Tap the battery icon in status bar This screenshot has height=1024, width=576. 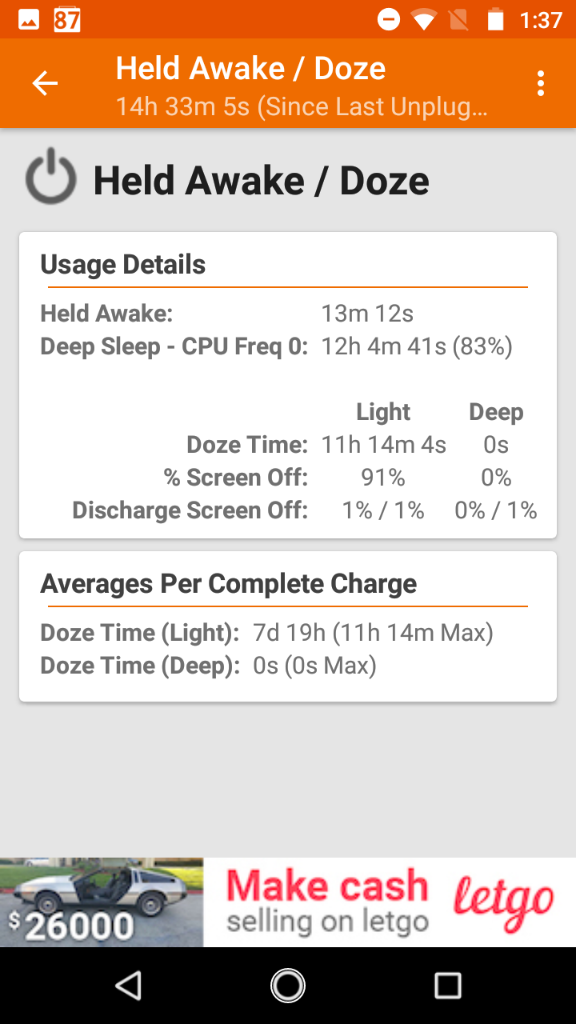click(x=496, y=20)
